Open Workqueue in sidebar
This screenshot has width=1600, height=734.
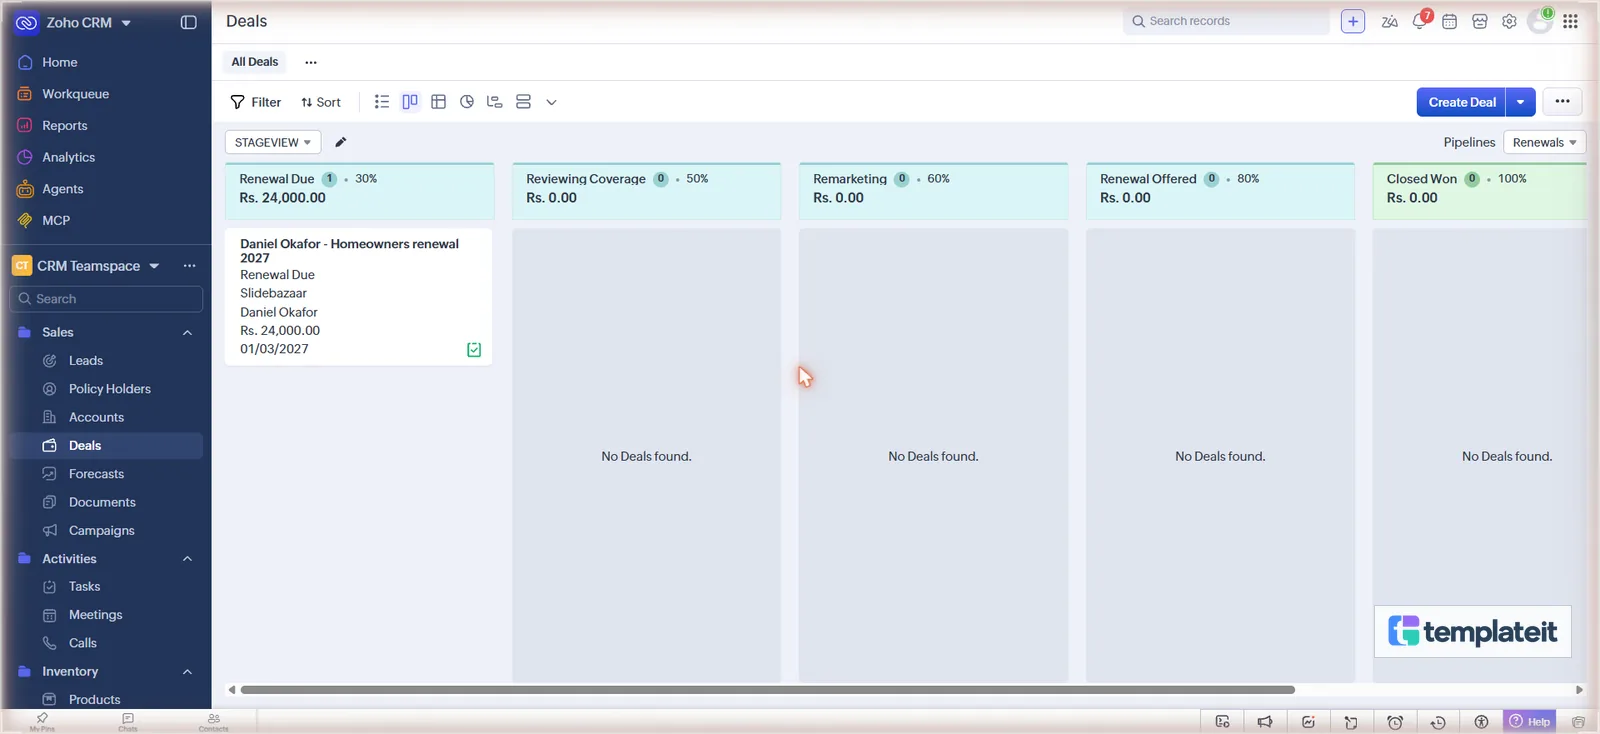coord(75,94)
